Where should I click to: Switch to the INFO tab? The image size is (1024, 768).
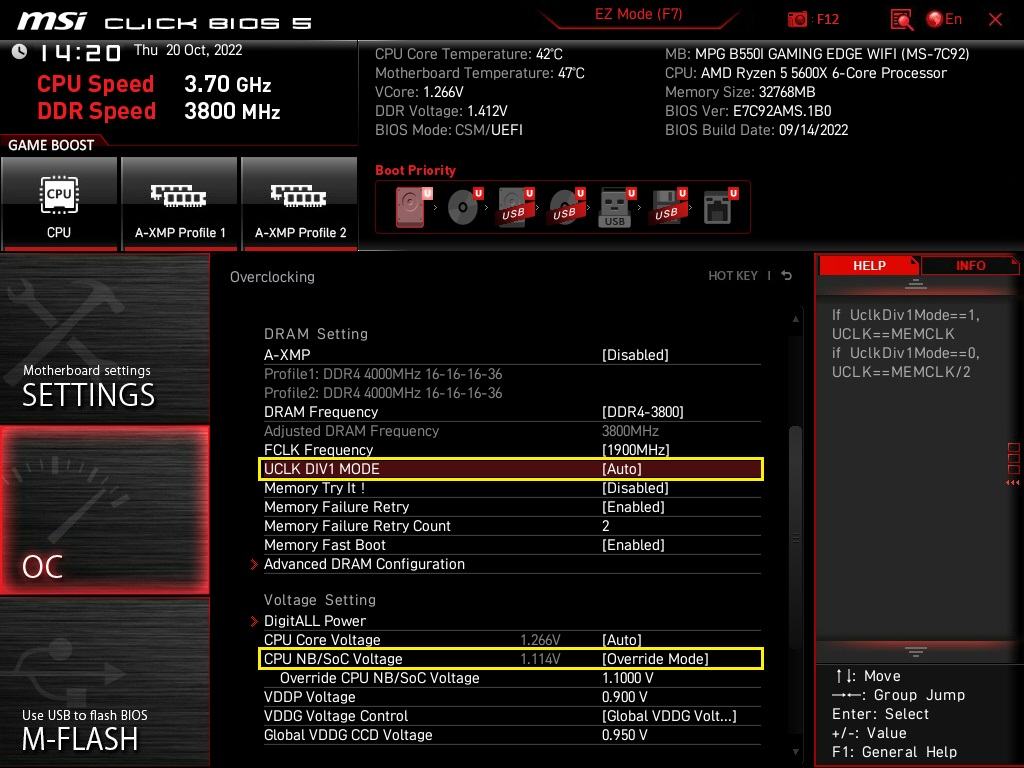click(x=970, y=266)
